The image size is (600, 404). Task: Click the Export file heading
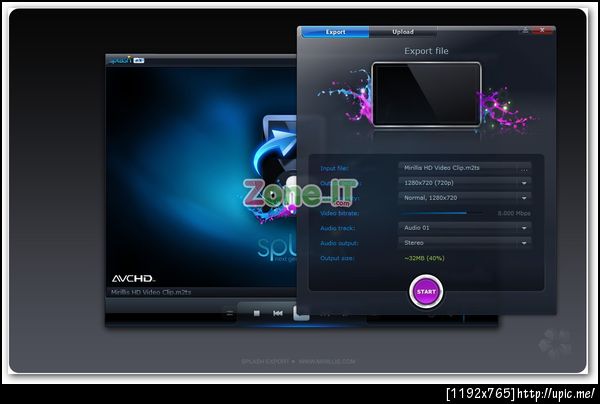[x=426, y=51]
